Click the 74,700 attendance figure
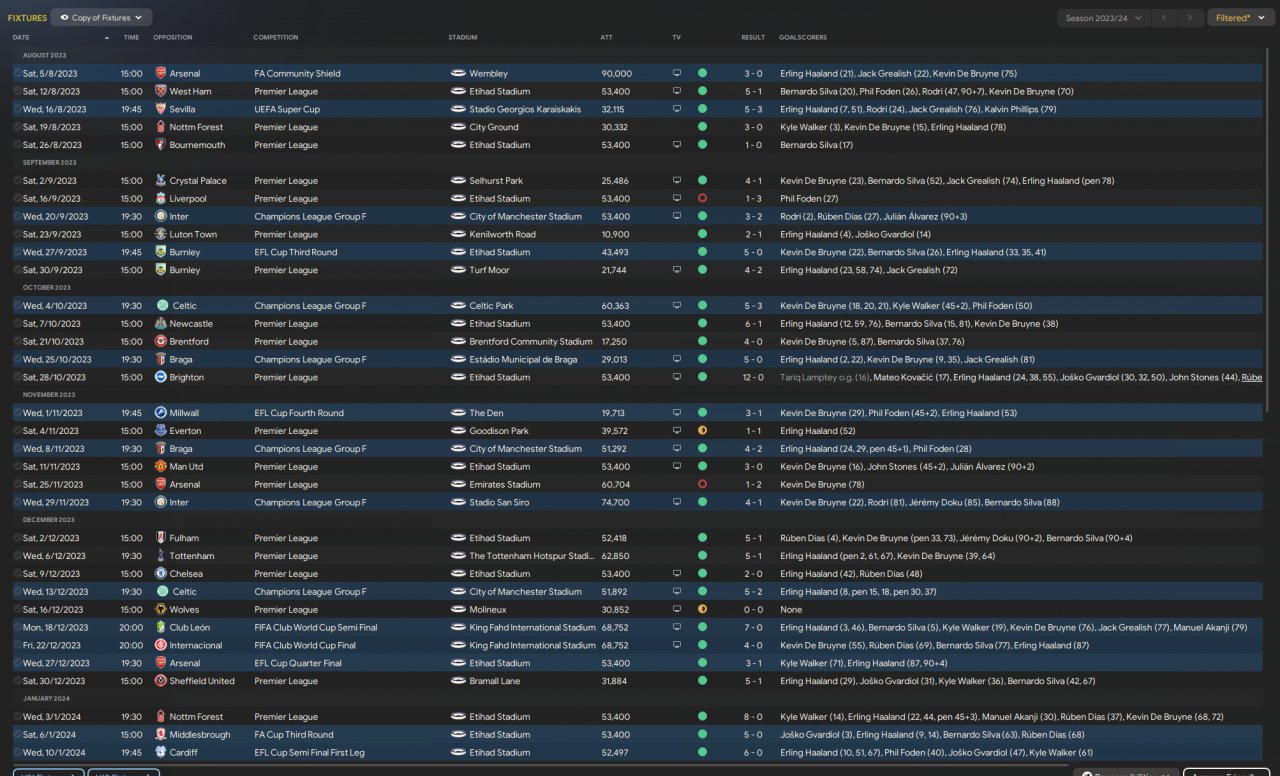Viewport: 1280px width, 776px height. [615, 502]
